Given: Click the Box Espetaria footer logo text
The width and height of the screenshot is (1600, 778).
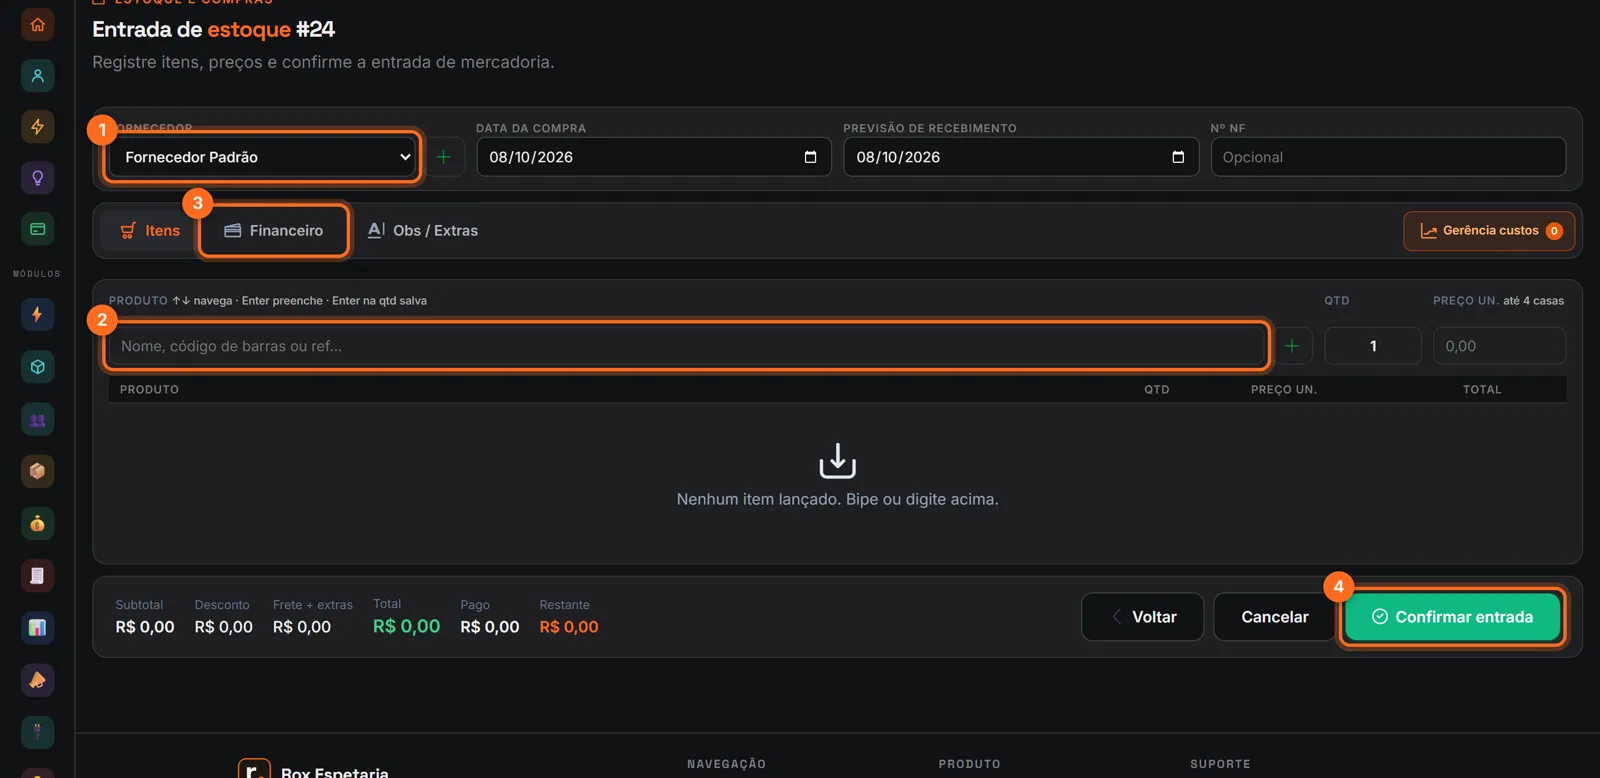Looking at the screenshot, I should [x=334, y=772].
